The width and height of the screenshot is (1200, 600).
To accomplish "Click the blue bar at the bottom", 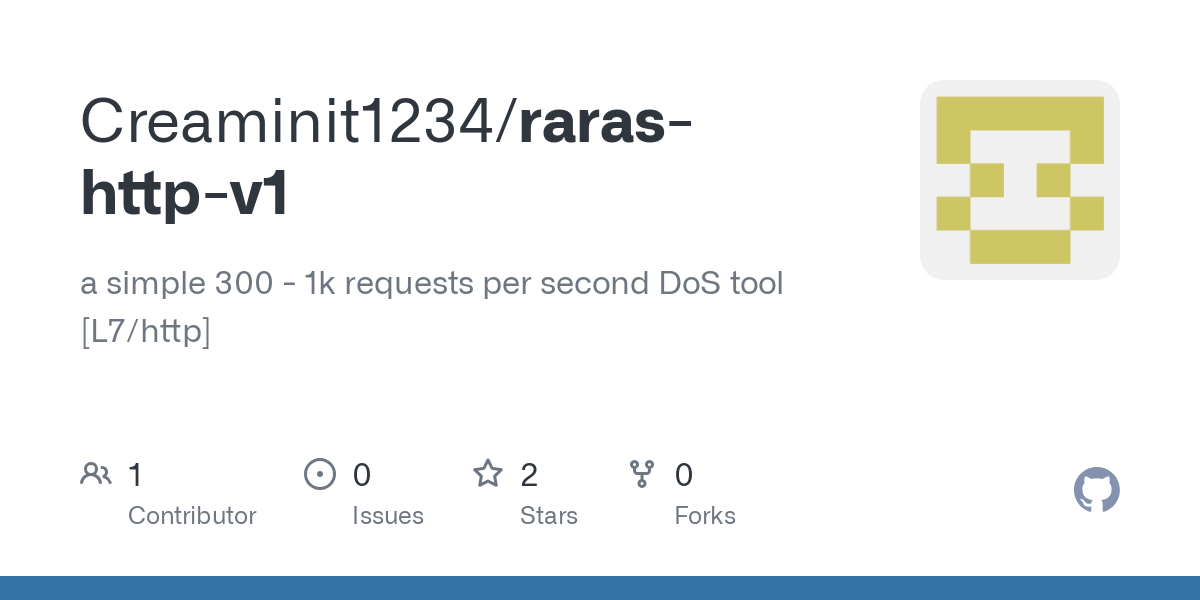I will coord(600,588).
